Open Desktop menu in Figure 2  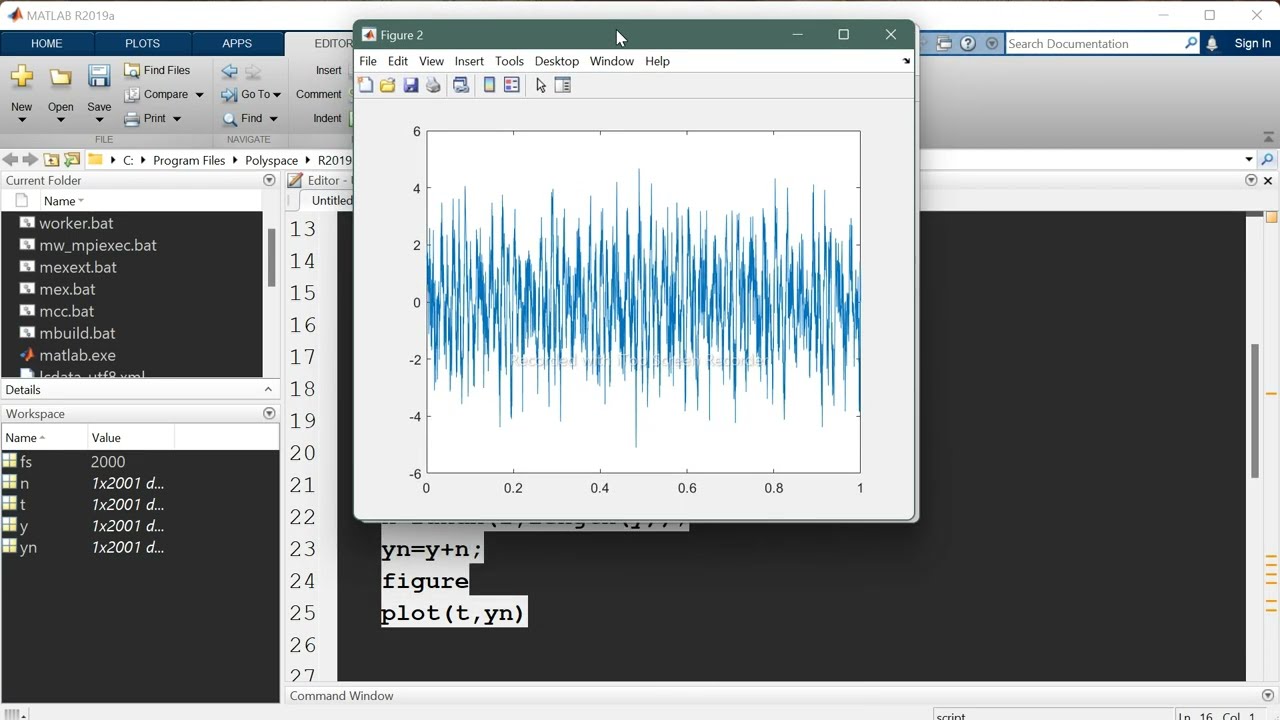557,61
